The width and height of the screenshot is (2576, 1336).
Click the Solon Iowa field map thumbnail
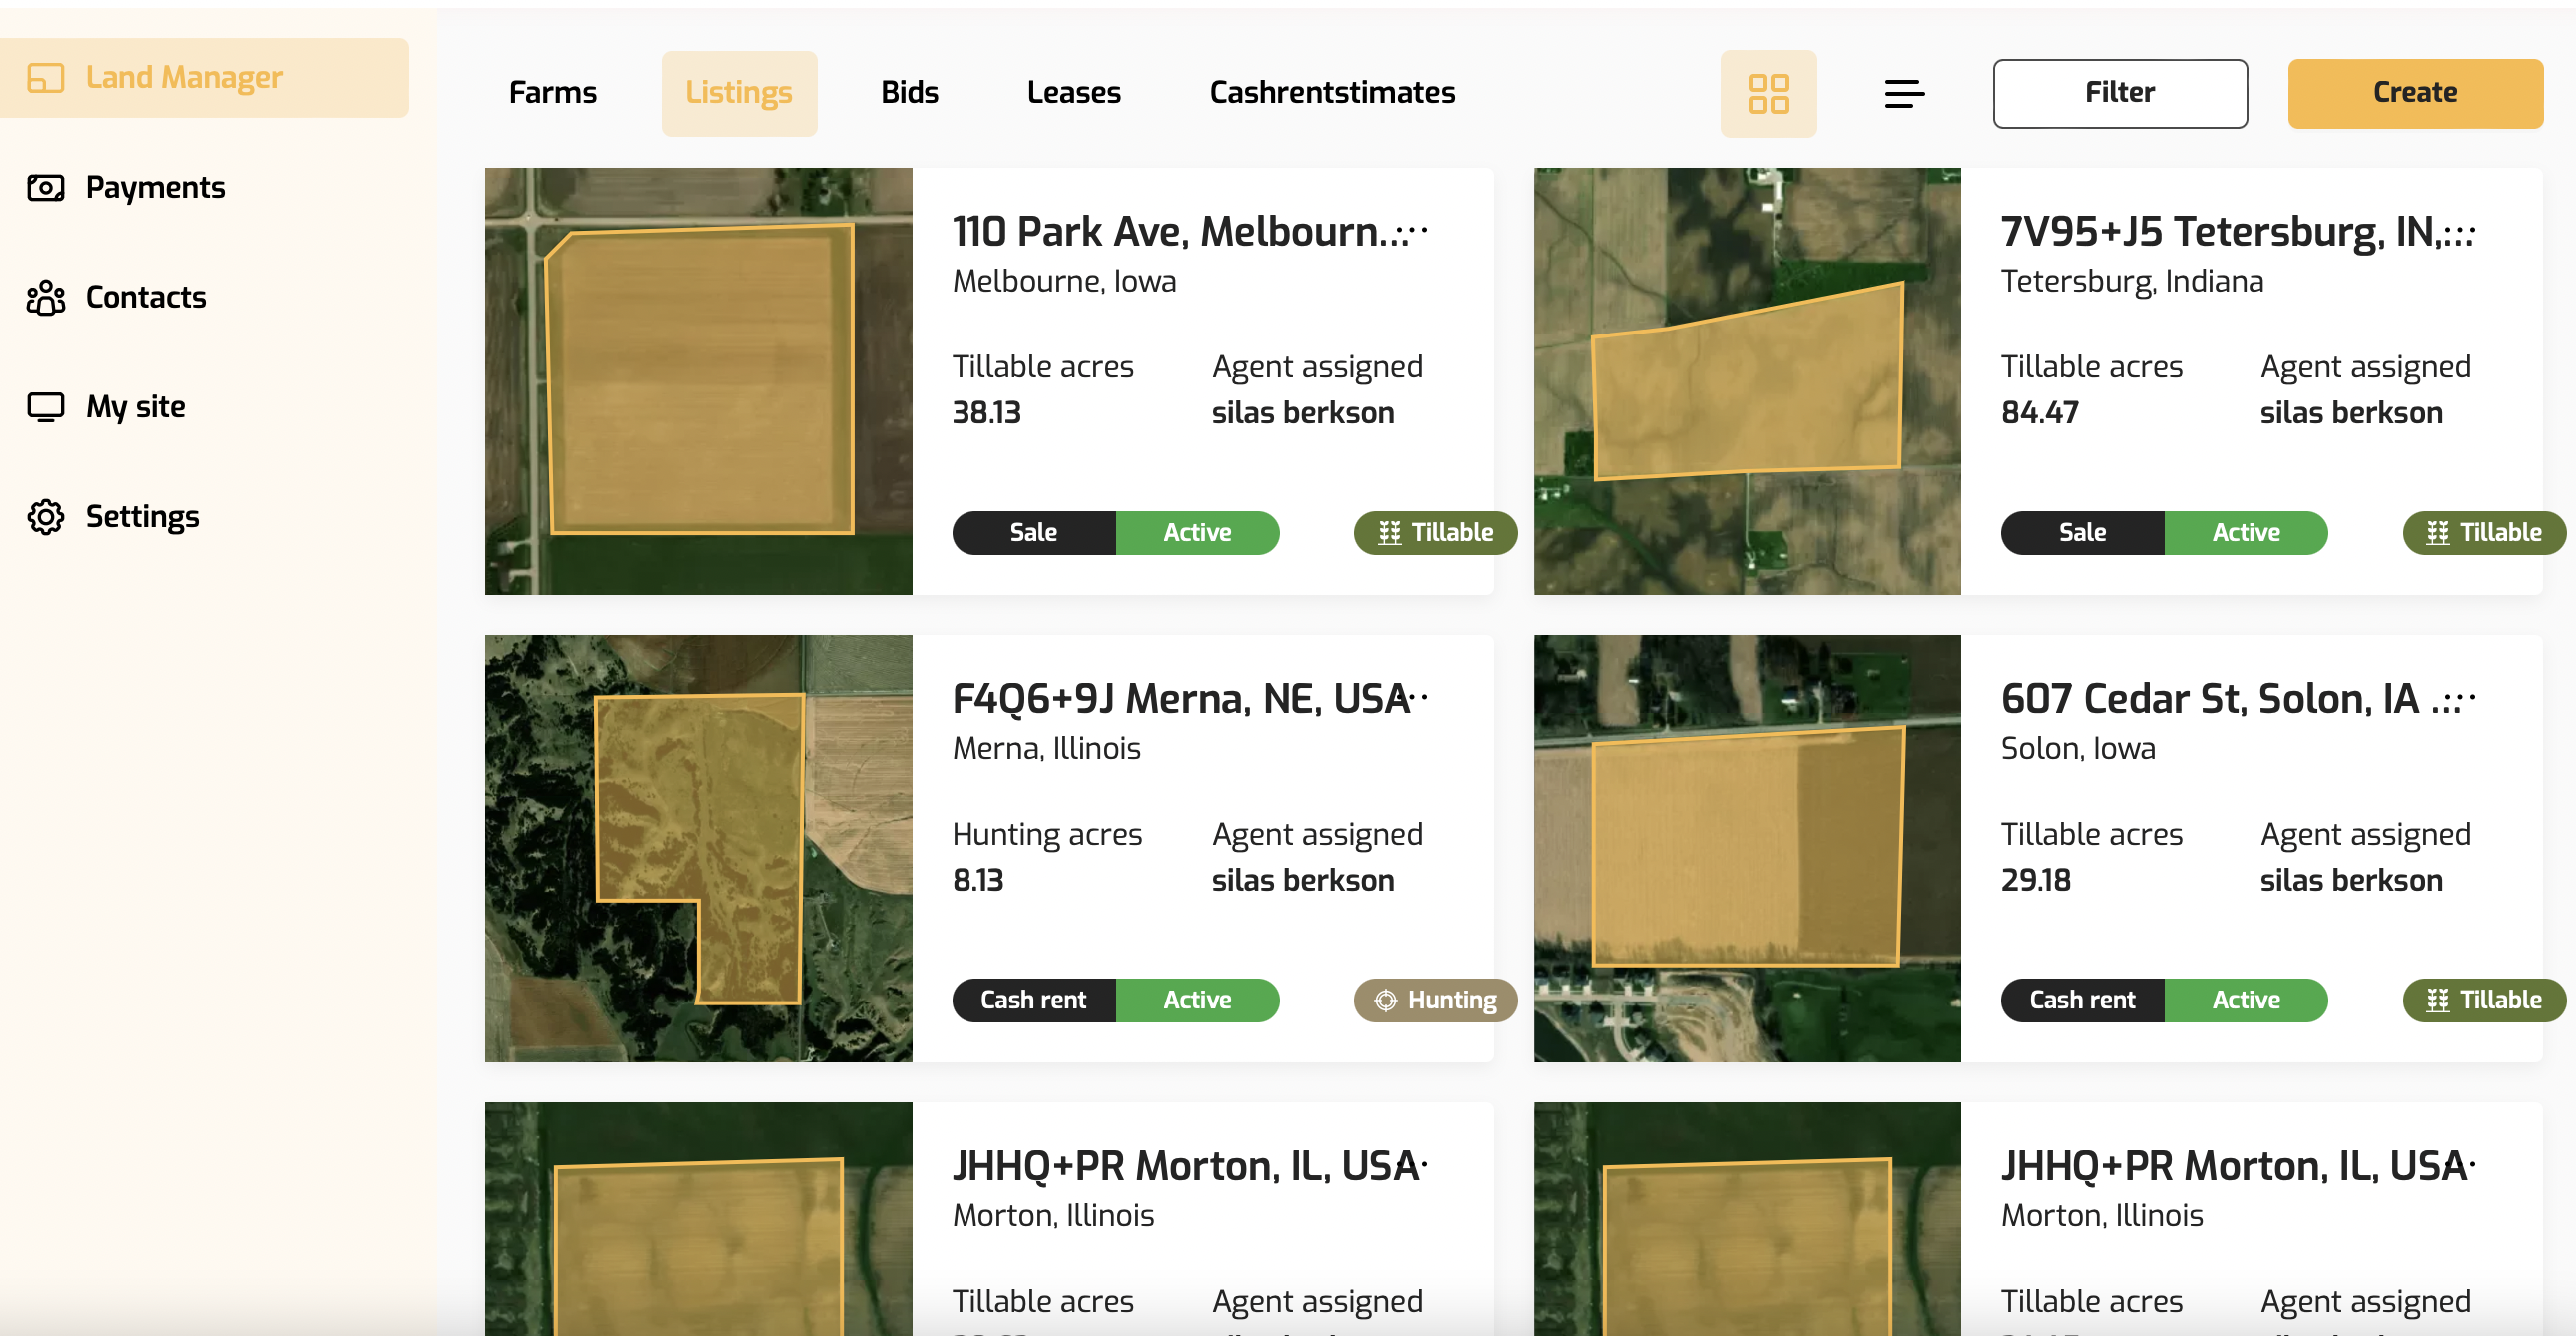[x=1746, y=848]
